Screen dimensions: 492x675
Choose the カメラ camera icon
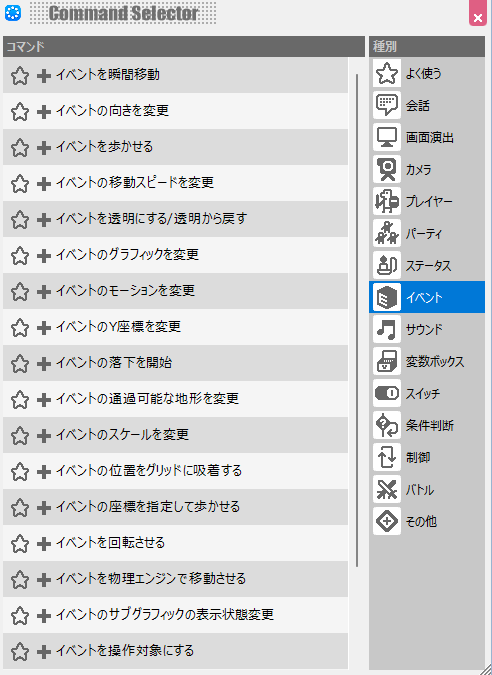[x=387, y=169]
